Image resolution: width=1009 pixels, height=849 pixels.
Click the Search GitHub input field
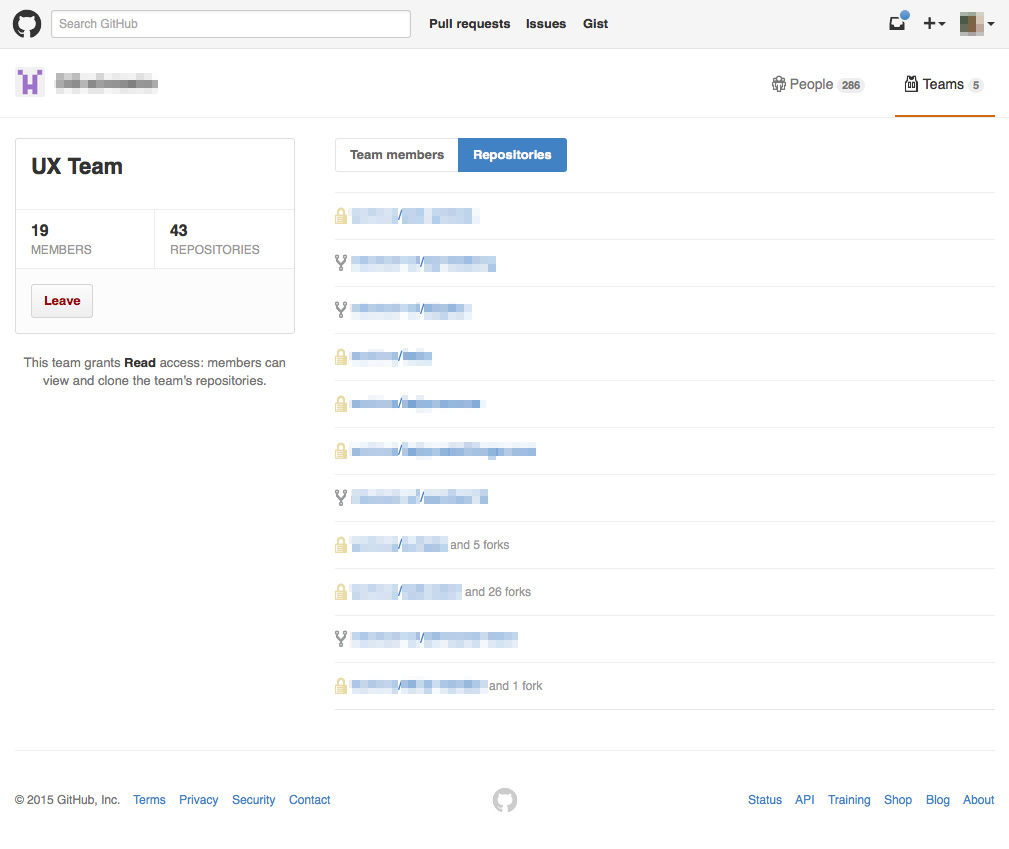230,23
